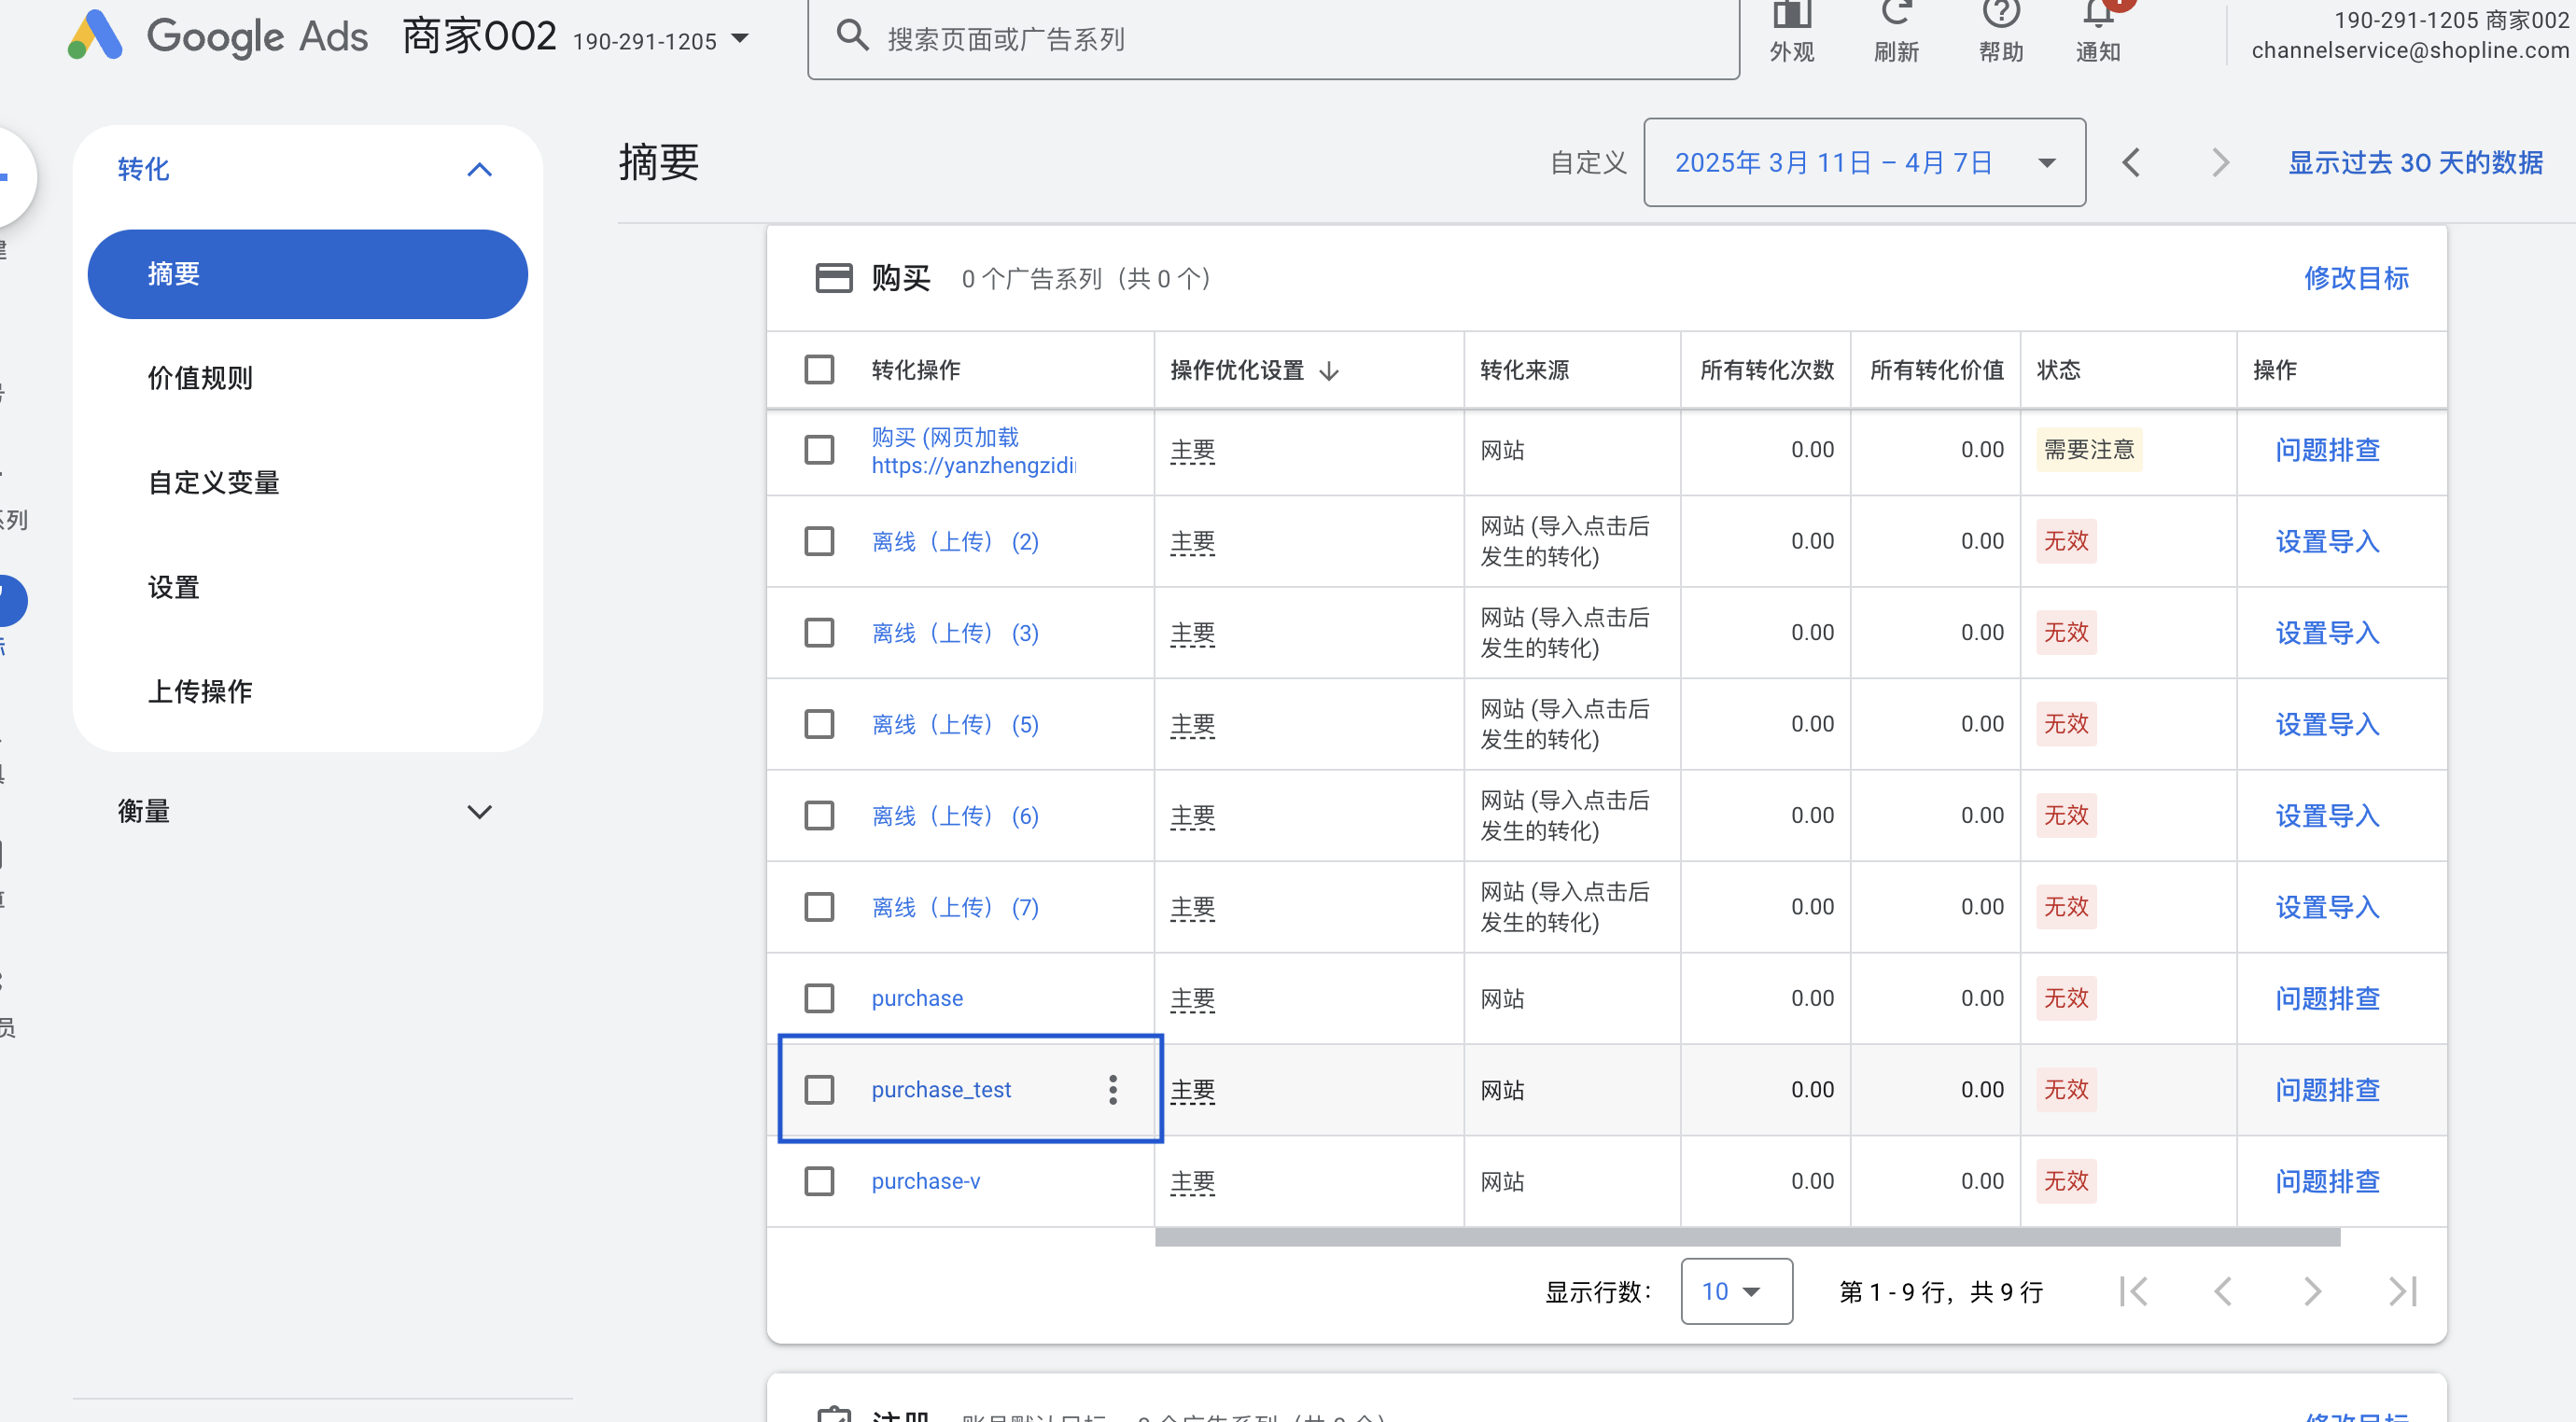Image resolution: width=2576 pixels, height=1422 pixels.
Task: Click the account email channelservice@shopline.com
Action: pos(2409,50)
